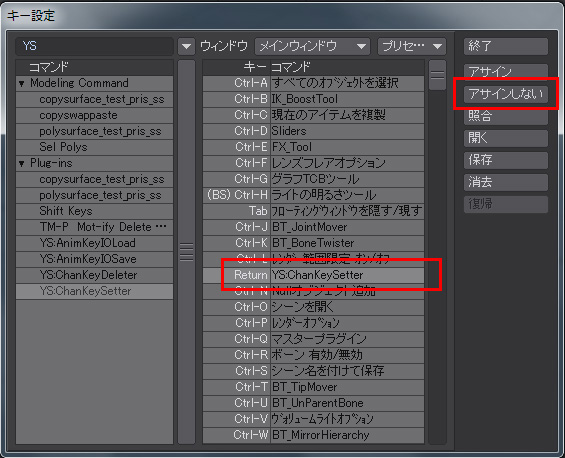Click the key list scrollbar thumb
This screenshot has height=458, width=565.
[437, 75]
